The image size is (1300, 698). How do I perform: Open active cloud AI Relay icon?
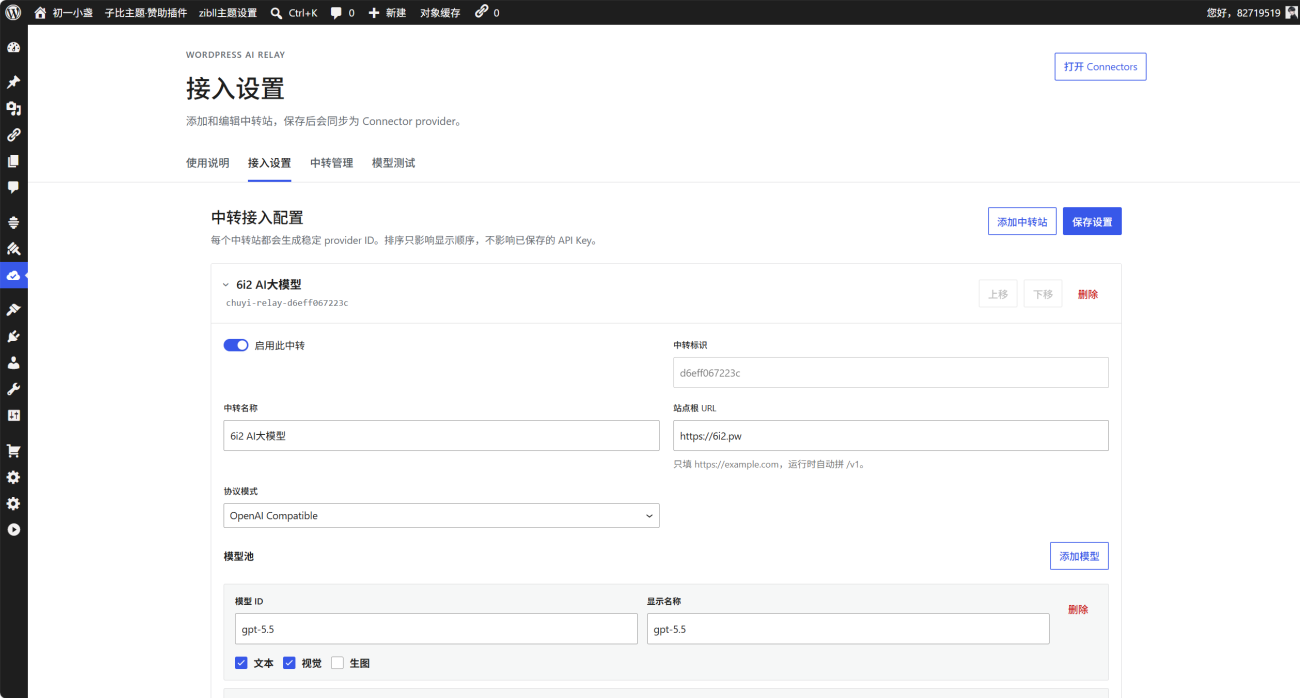(x=14, y=274)
